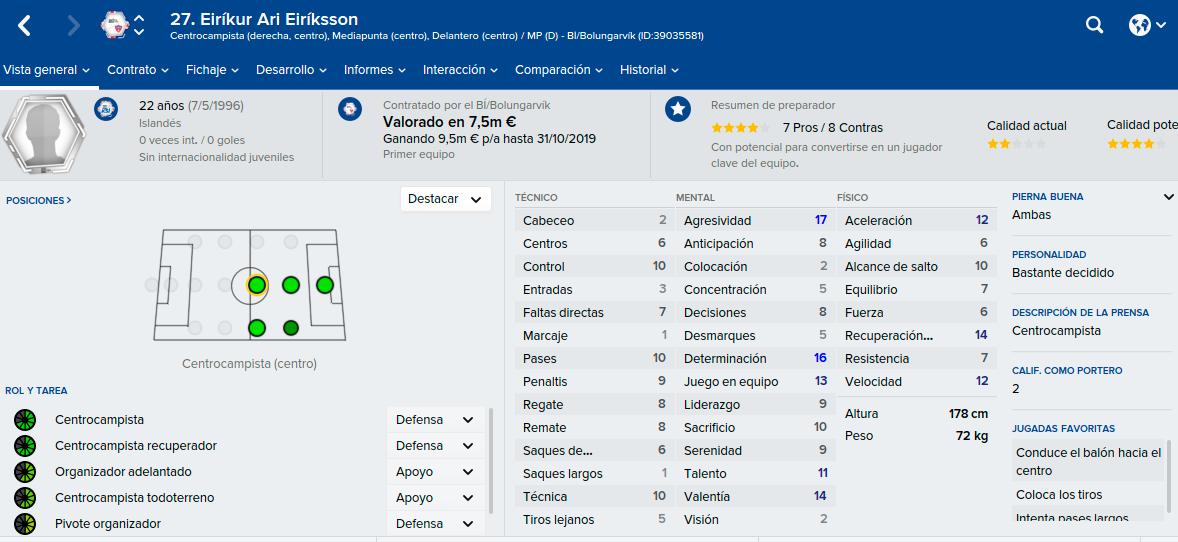The image size is (1178, 542).
Task: Go back with the left arrow
Action: [x=25, y=26]
